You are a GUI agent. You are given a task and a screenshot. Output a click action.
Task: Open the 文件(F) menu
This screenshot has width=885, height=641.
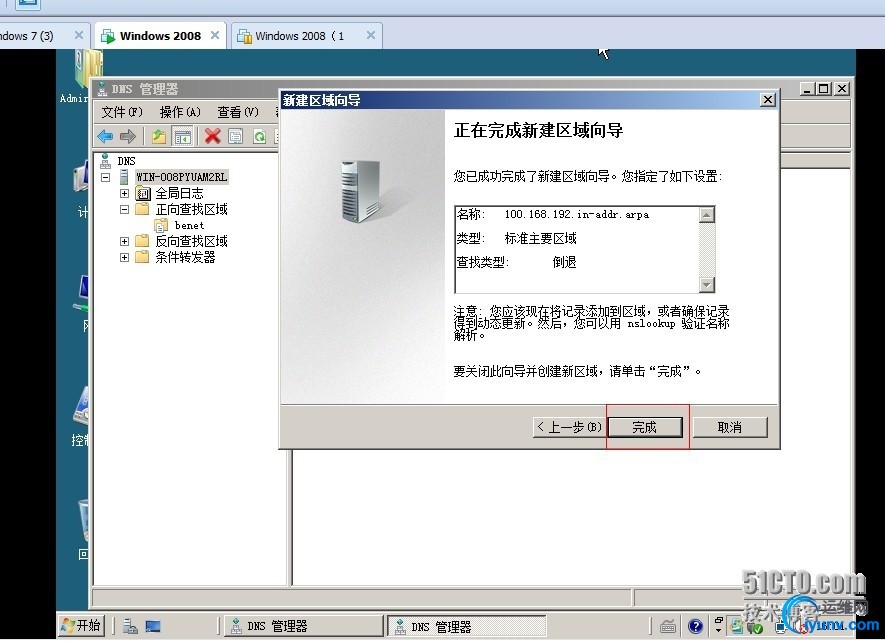[x=122, y=112]
